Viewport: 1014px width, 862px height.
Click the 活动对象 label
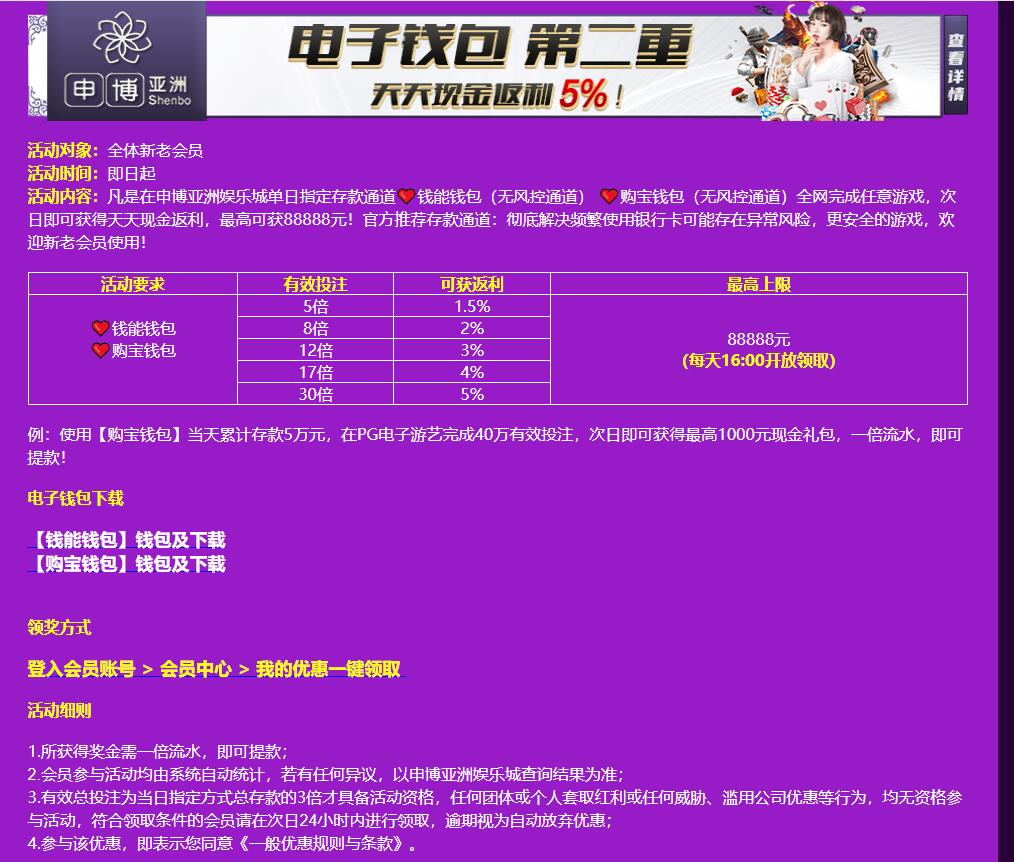click(63, 150)
